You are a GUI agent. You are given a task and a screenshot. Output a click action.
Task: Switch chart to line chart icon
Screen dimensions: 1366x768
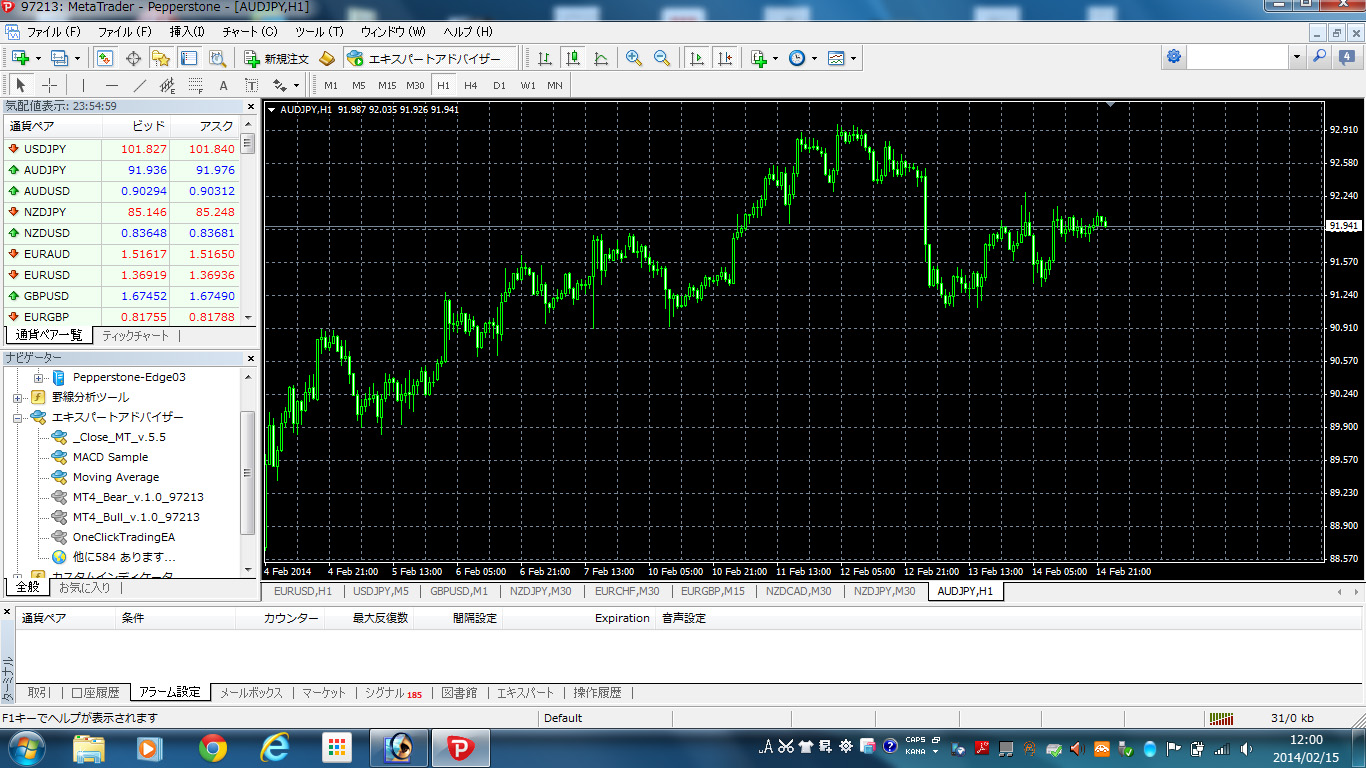600,58
